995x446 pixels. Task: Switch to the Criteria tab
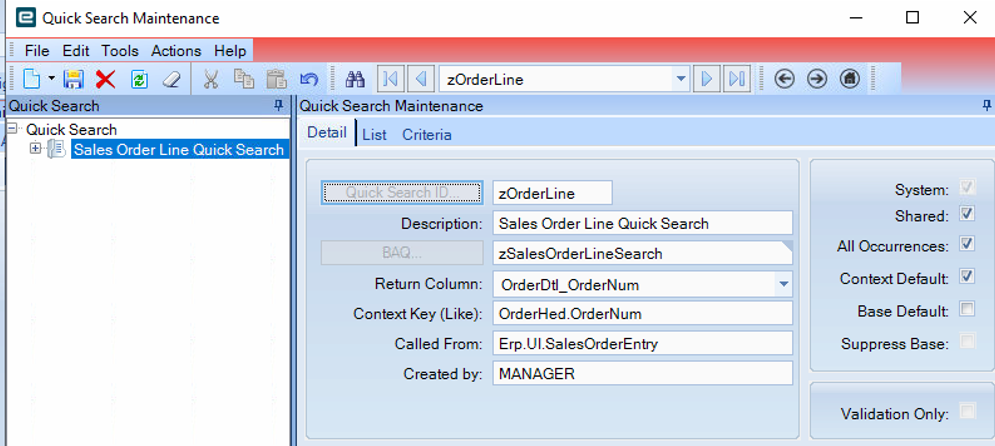point(427,134)
